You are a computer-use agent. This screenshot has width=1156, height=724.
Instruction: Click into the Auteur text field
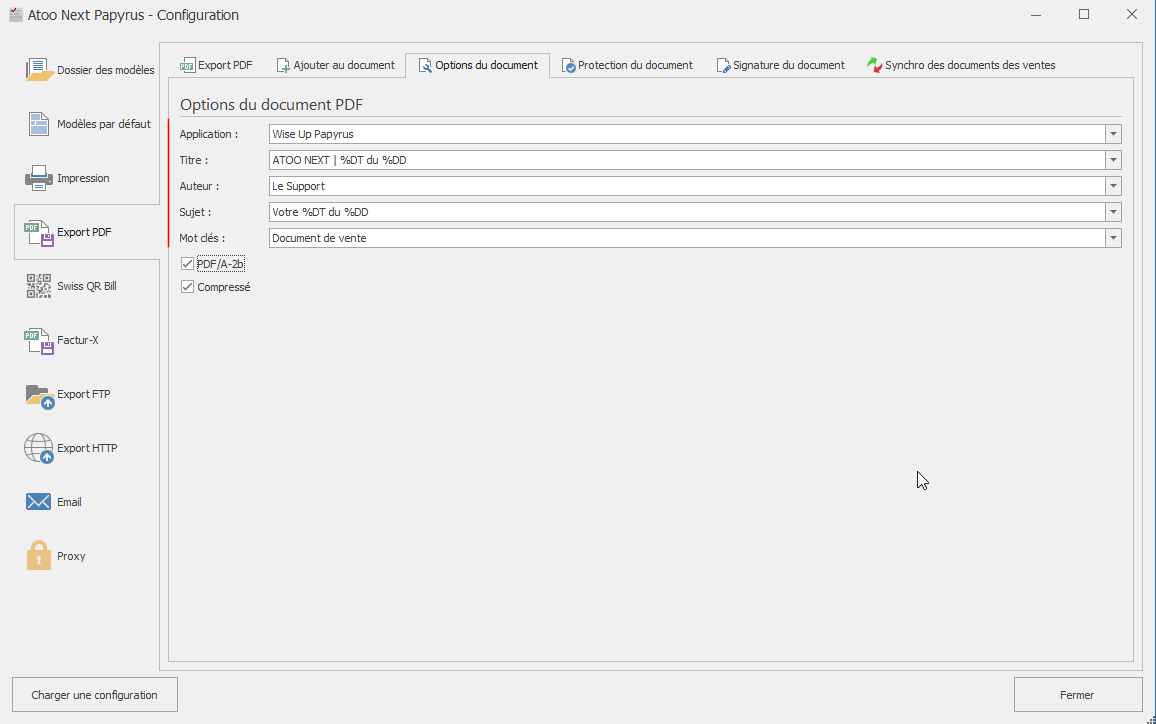coord(686,186)
